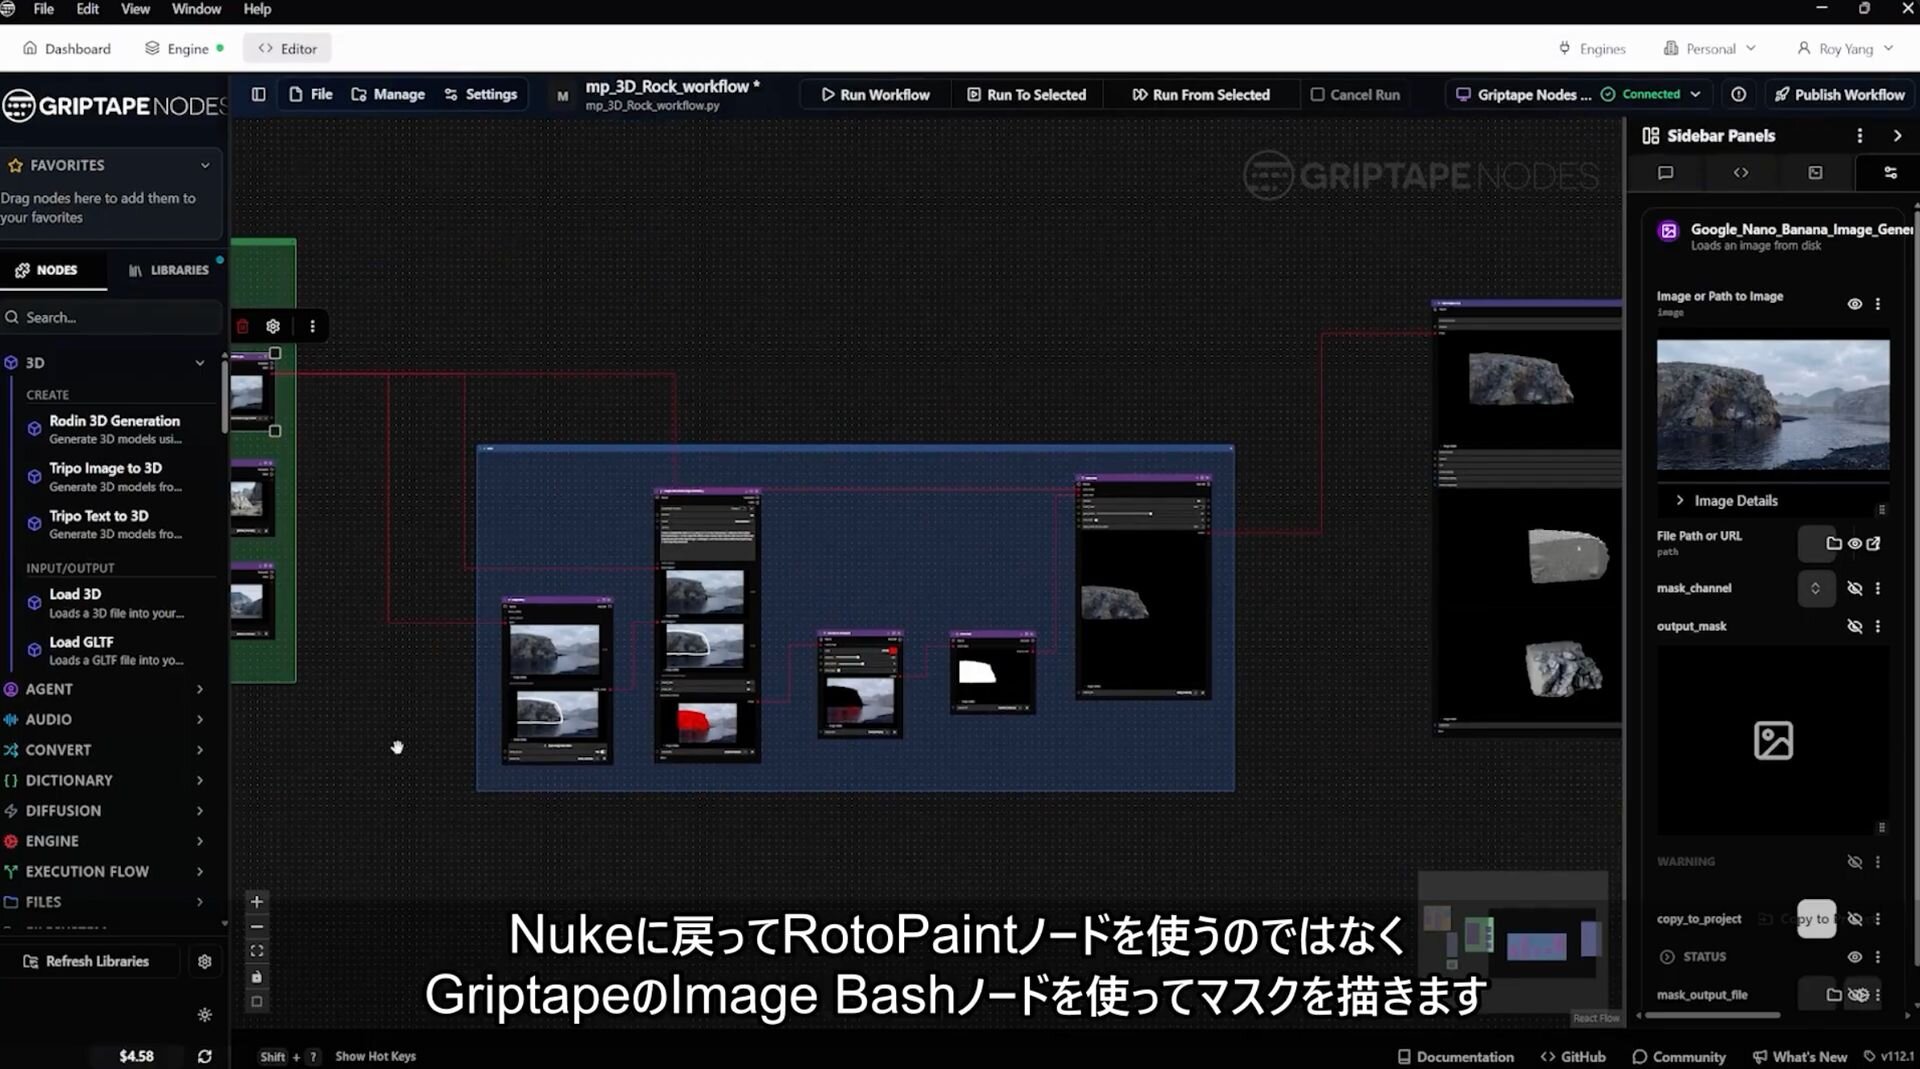The height and width of the screenshot is (1069, 1920).
Task: Toggle visibility of STATUS section
Action: coord(1855,957)
